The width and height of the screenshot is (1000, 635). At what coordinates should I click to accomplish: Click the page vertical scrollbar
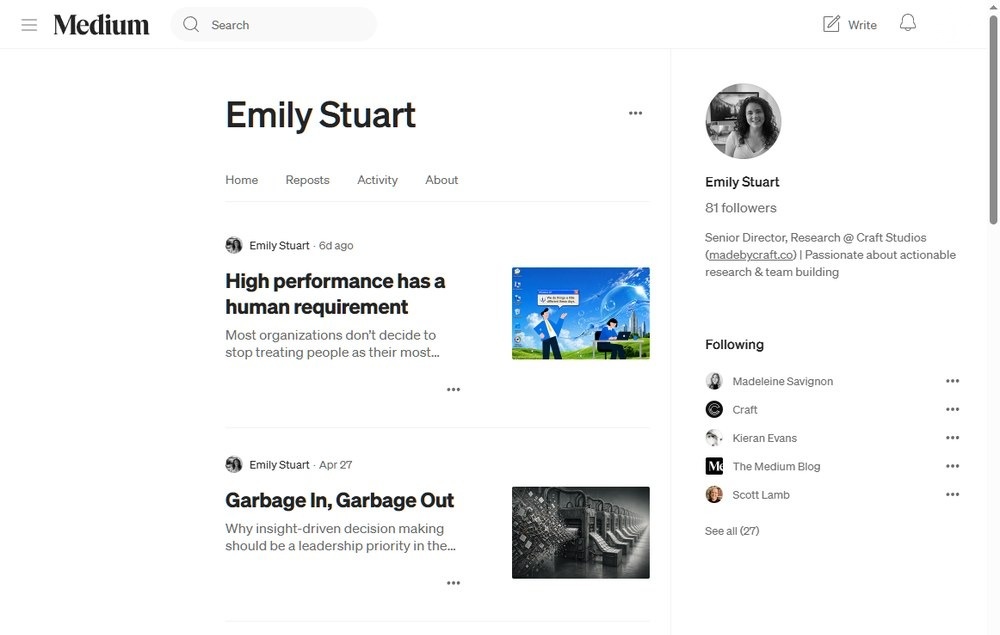tap(993, 121)
